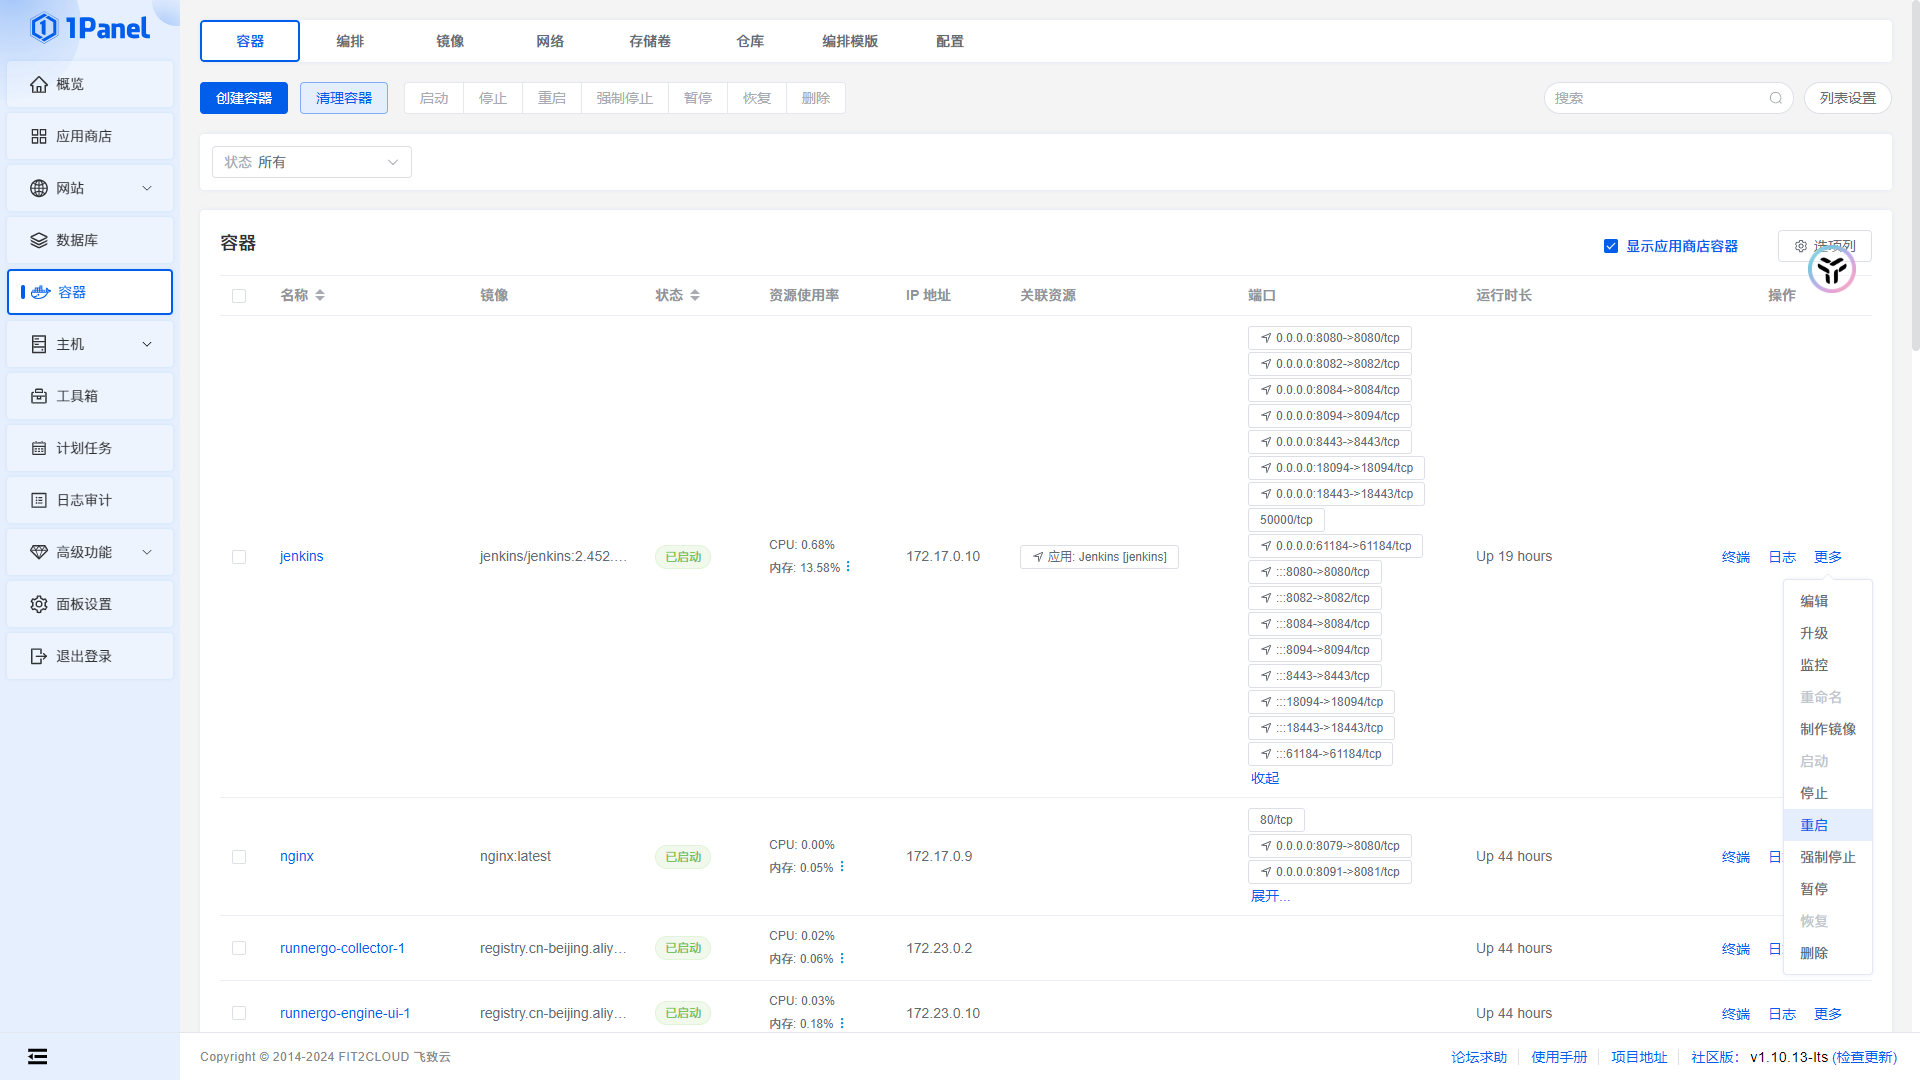Switch to the 存储卷 tab
This screenshot has height=1080, width=1920.
point(650,41)
